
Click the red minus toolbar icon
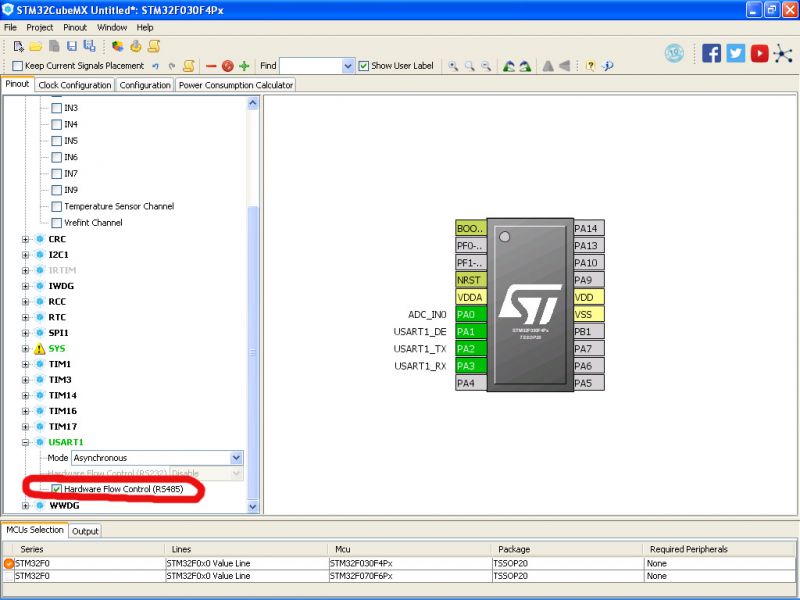[211, 66]
